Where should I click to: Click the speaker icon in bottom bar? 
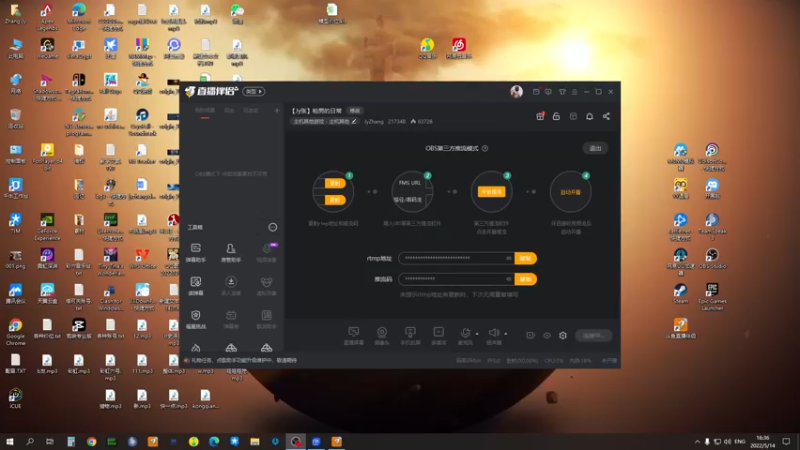(x=493, y=333)
